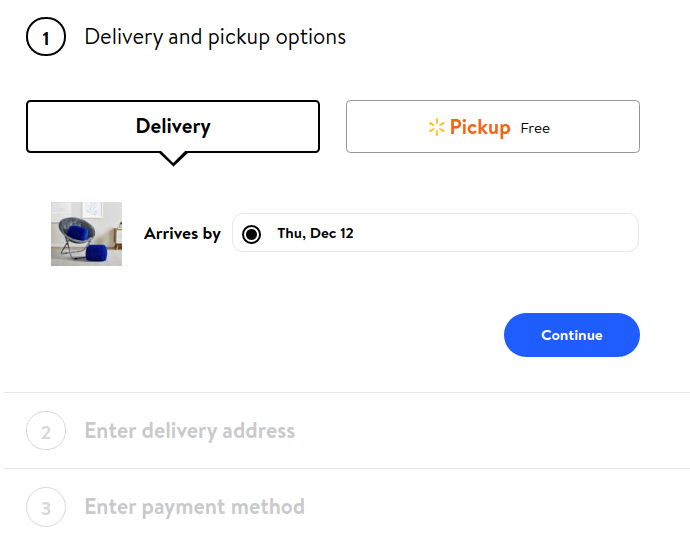Click the step 1 circle icon

coord(46,37)
